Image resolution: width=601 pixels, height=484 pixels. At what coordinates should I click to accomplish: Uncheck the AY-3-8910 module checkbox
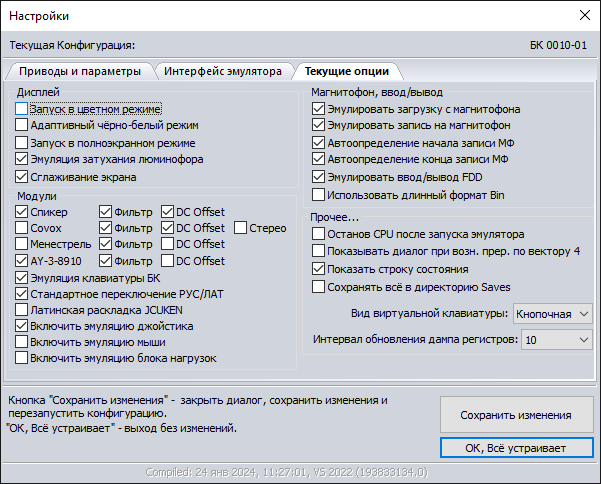(x=22, y=261)
